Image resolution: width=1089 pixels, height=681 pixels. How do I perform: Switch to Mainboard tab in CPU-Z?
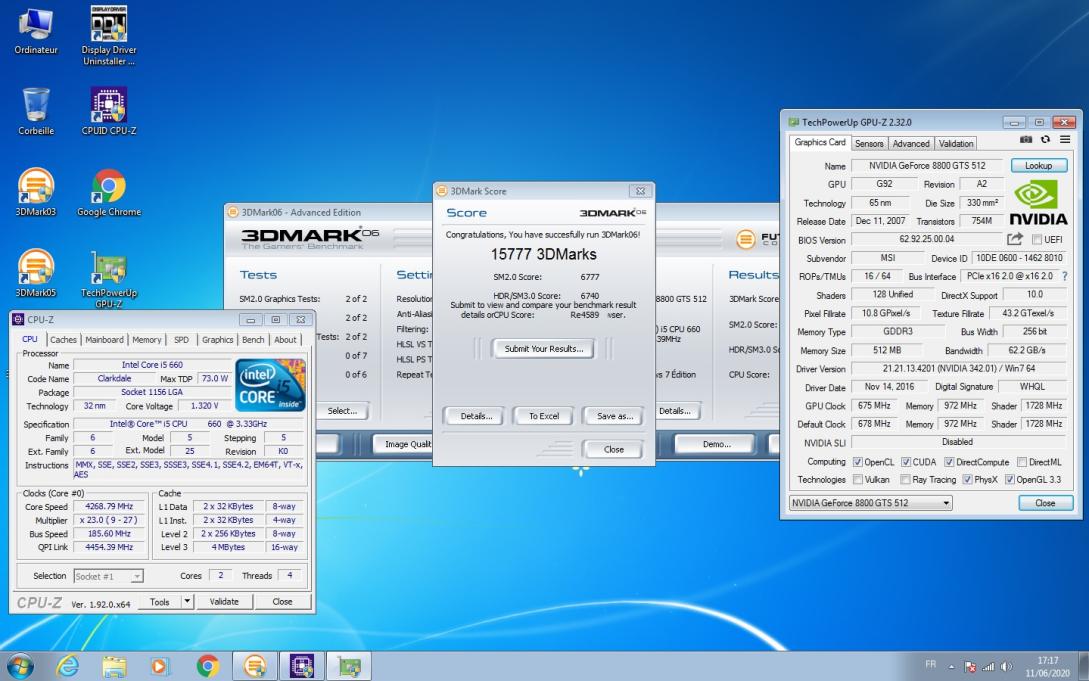(x=104, y=339)
